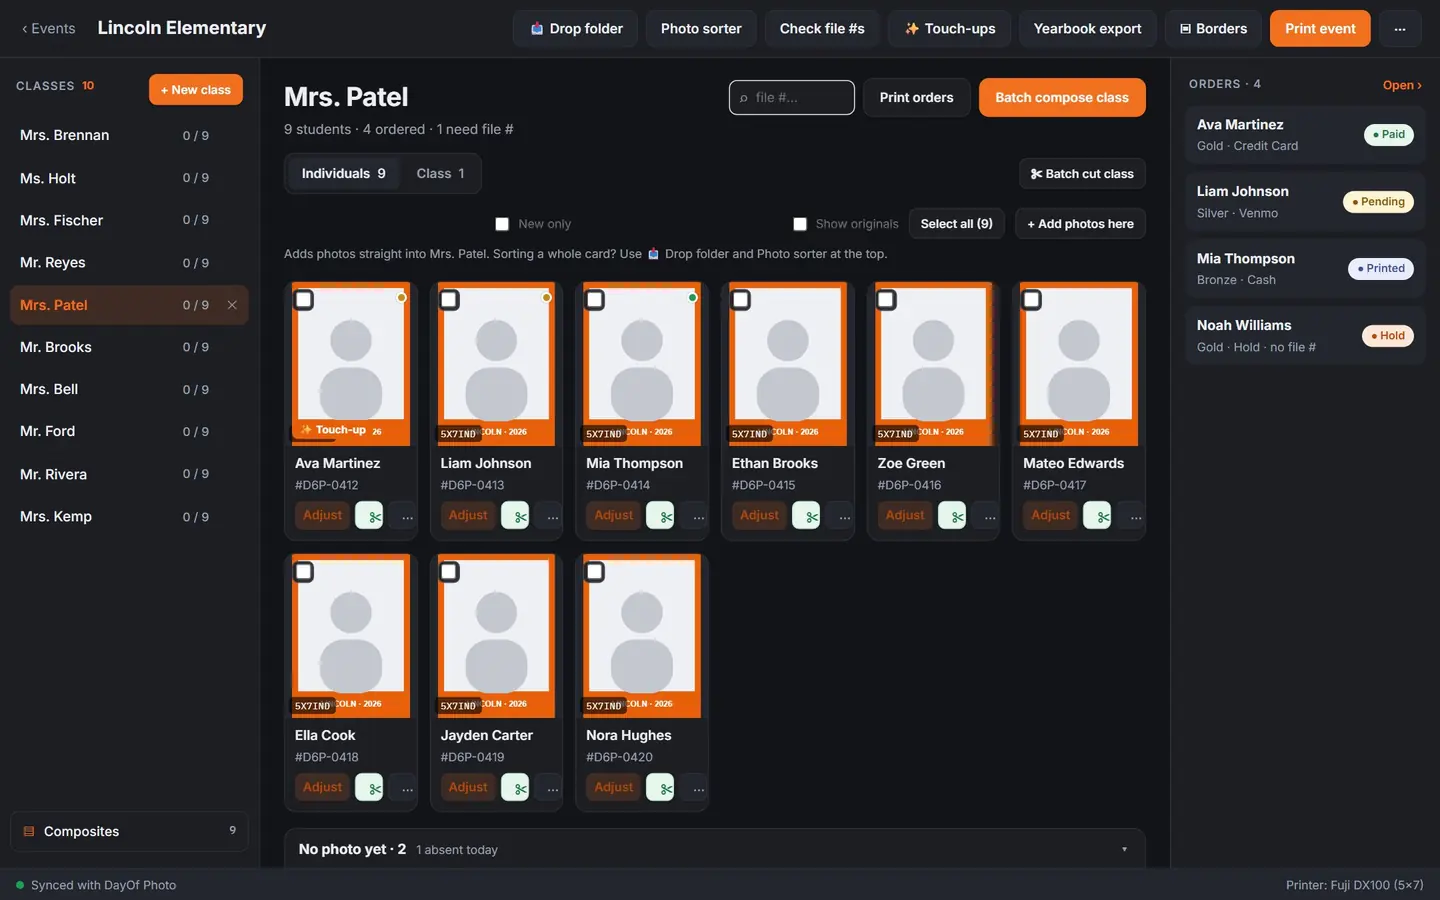Select Mia Thompson photo checkbox
The height and width of the screenshot is (900, 1440).
595,299
